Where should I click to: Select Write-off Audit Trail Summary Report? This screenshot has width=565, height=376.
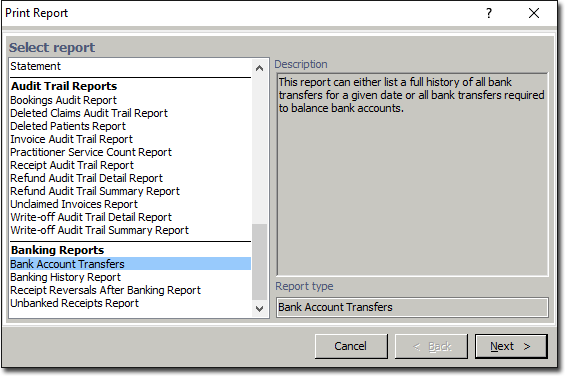[130, 230]
